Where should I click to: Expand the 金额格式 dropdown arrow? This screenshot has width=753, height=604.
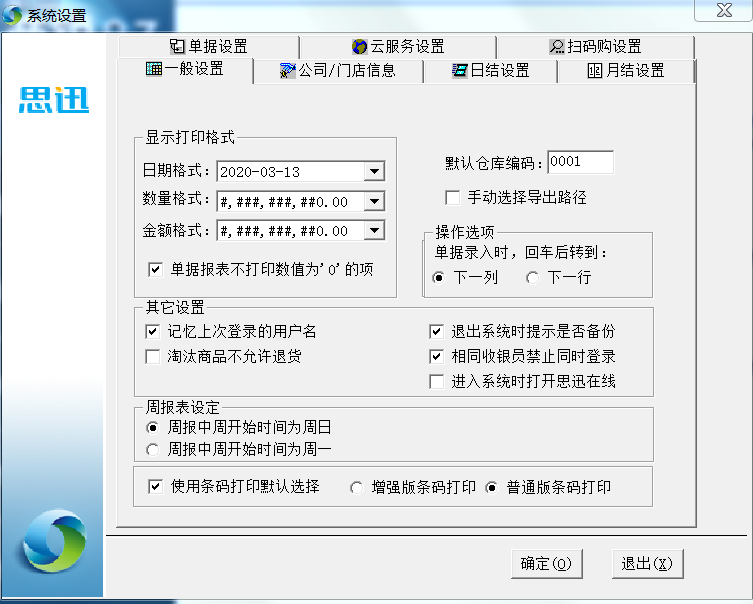[374, 231]
